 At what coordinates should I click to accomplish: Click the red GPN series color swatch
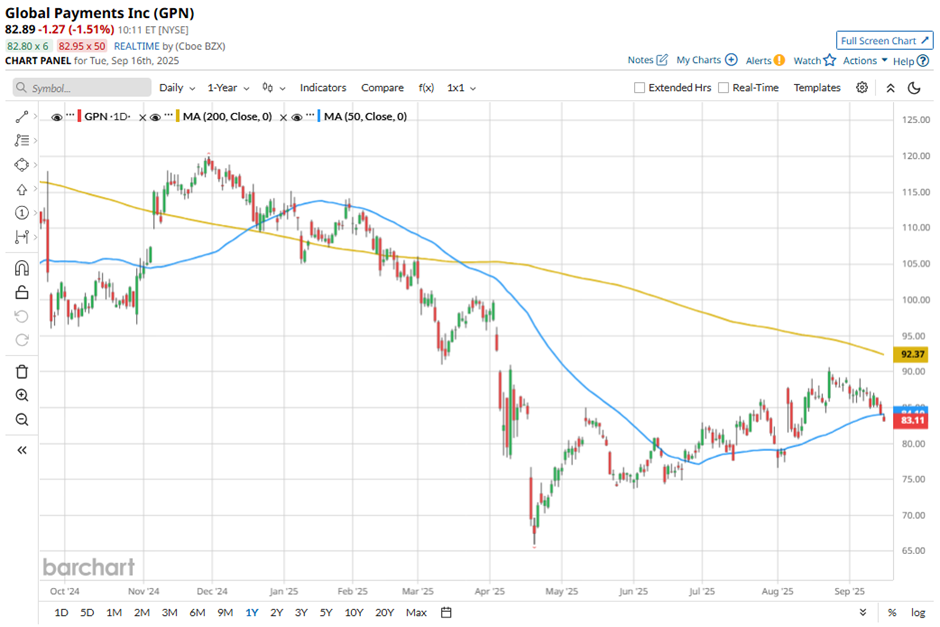pyautogui.click(x=79, y=116)
